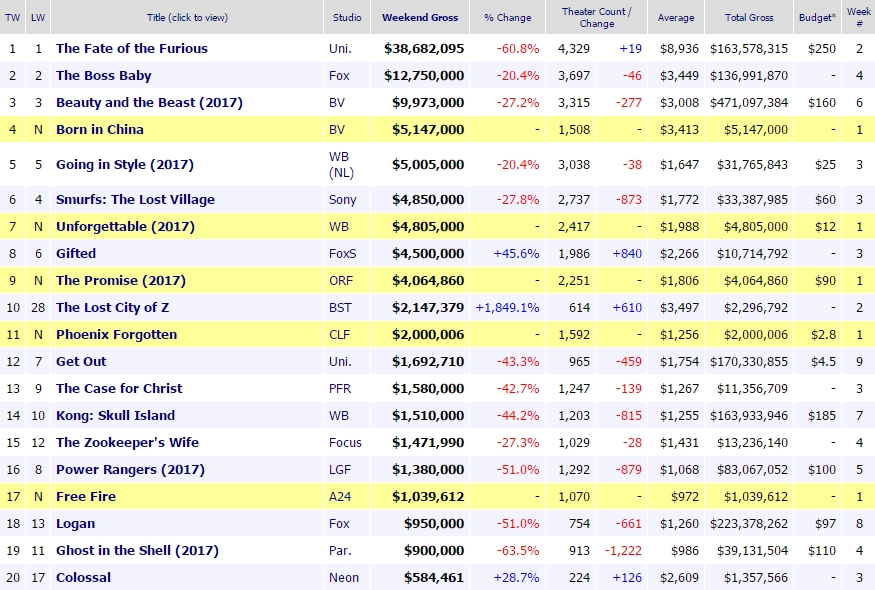Select the FoxS studio link
Image resolution: width=875 pixels, height=590 pixels.
pos(343,253)
